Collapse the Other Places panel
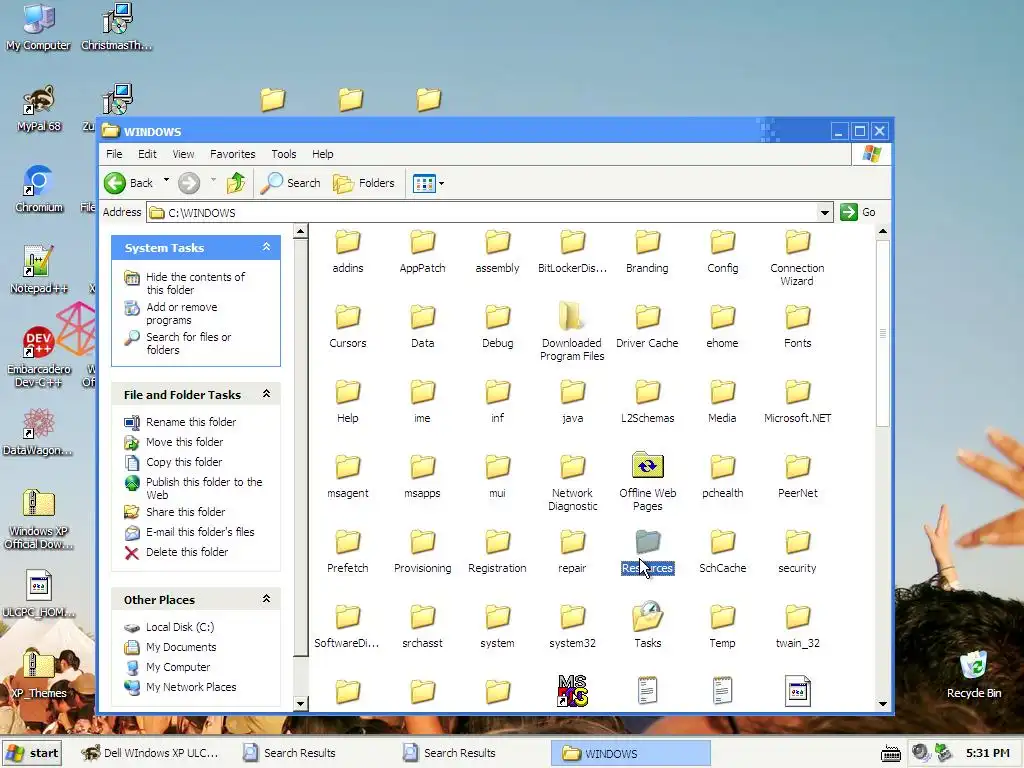 pyautogui.click(x=266, y=599)
